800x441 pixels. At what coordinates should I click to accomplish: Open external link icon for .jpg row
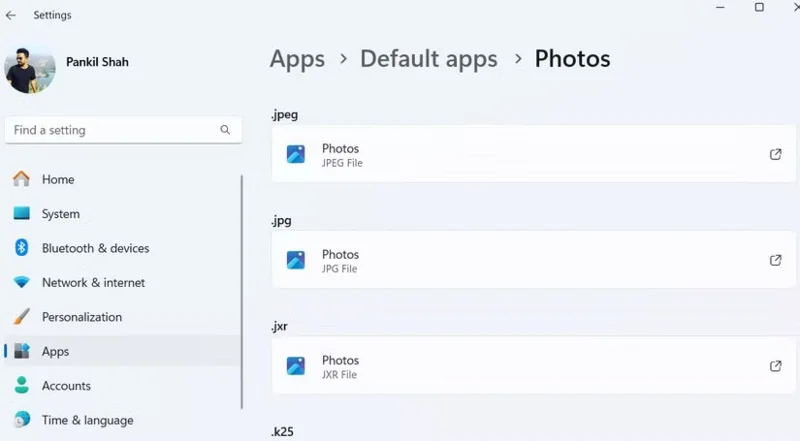775,260
